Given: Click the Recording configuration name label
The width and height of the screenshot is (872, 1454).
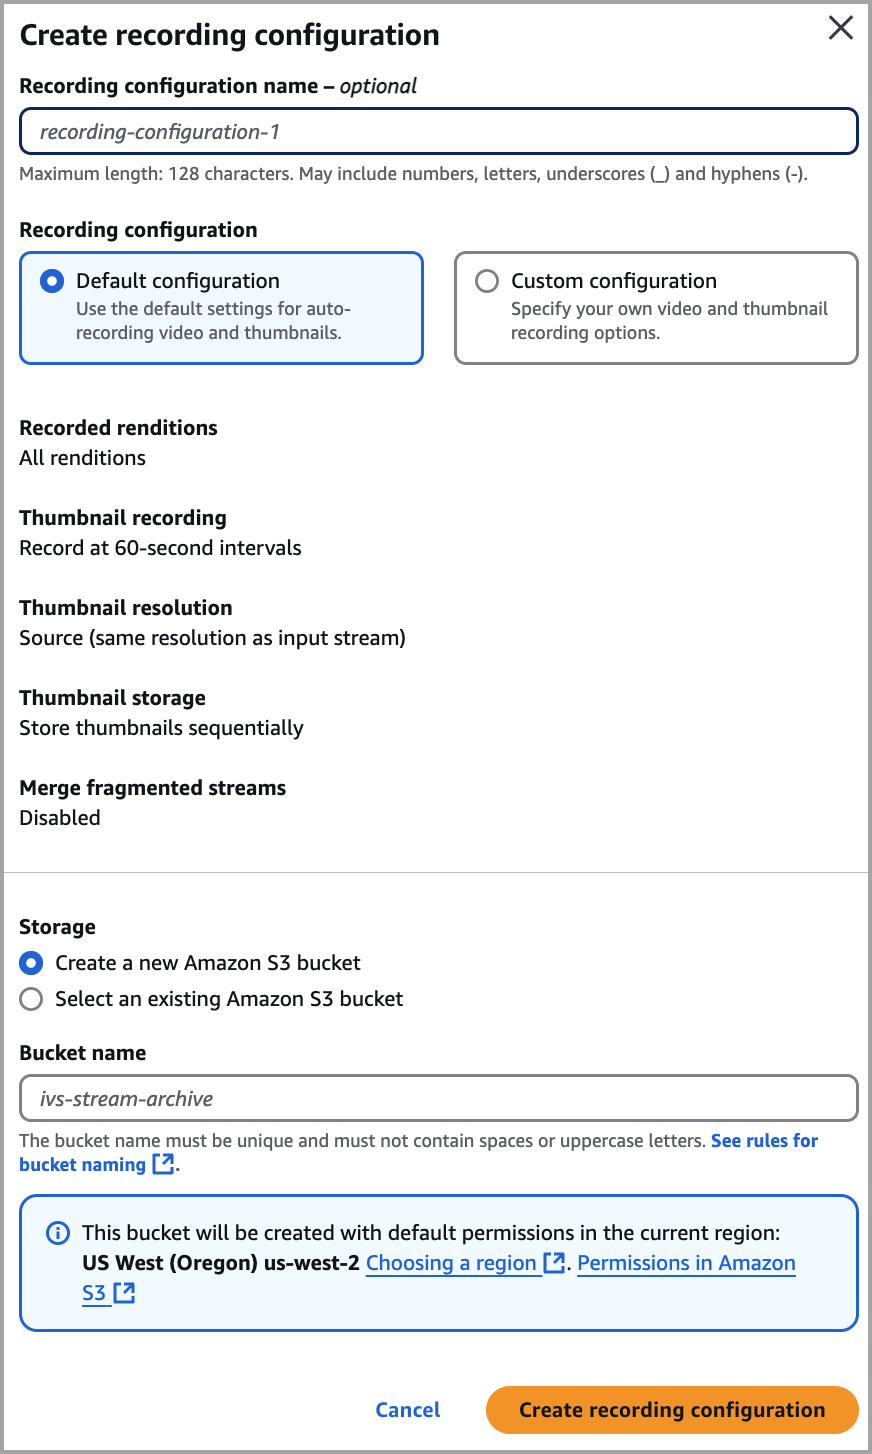Looking at the screenshot, I should (x=168, y=86).
